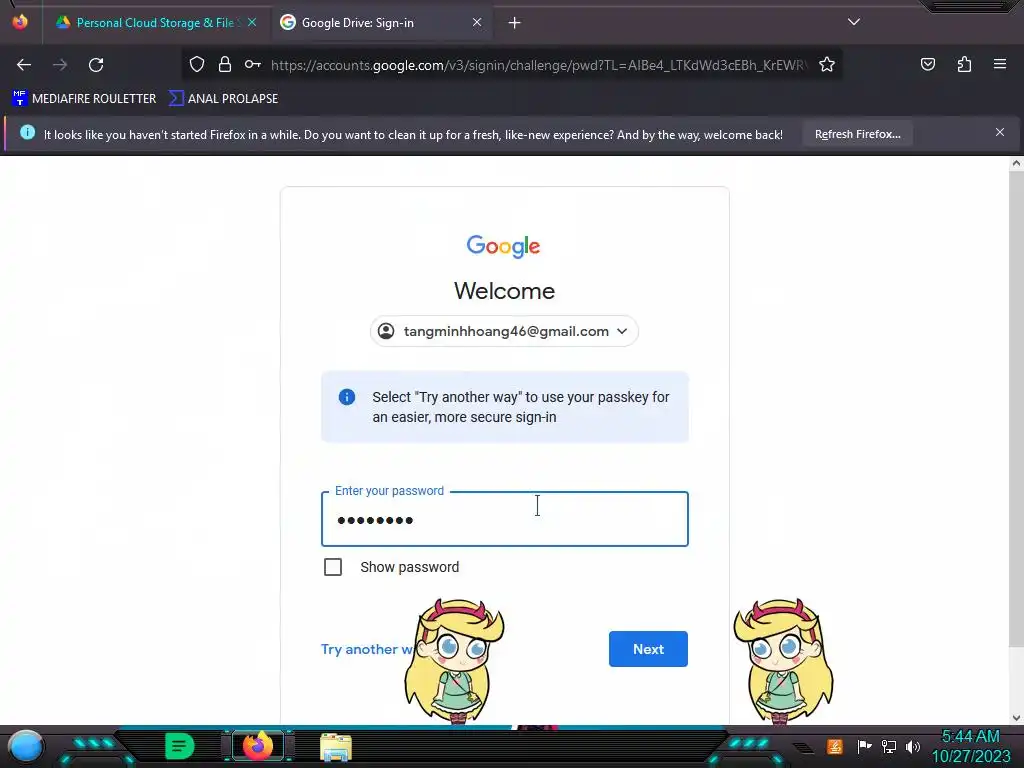Open the Action Center flag tray icon
Screen dimensions: 1024x768
(864, 746)
